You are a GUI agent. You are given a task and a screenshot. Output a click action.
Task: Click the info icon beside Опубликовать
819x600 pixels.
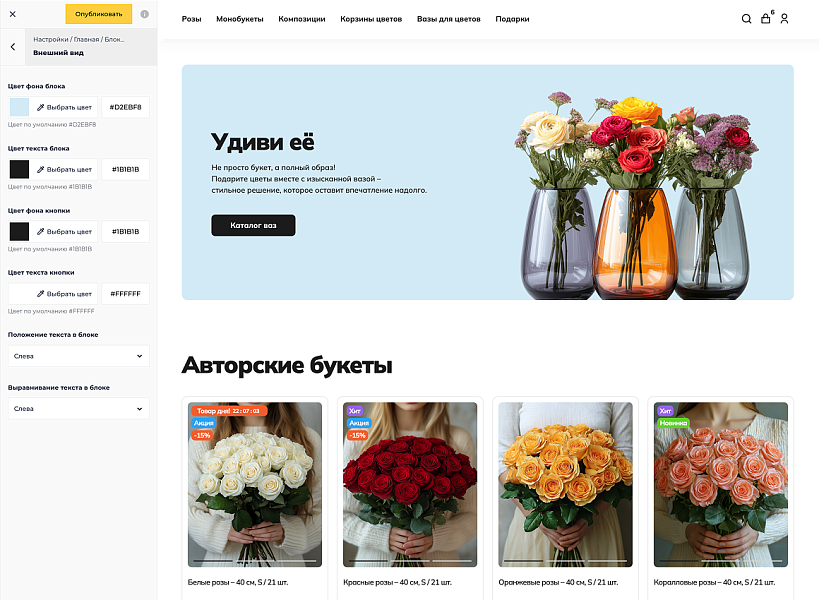click(x=142, y=15)
